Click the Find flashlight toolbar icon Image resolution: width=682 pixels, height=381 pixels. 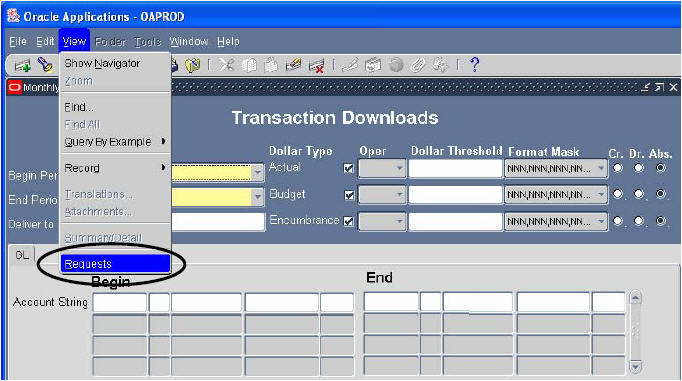coord(45,65)
